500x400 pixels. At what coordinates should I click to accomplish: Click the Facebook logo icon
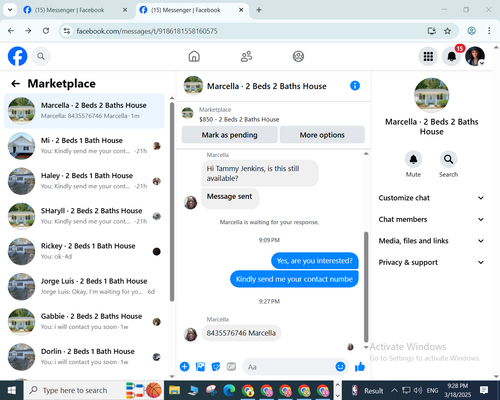(x=17, y=56)
